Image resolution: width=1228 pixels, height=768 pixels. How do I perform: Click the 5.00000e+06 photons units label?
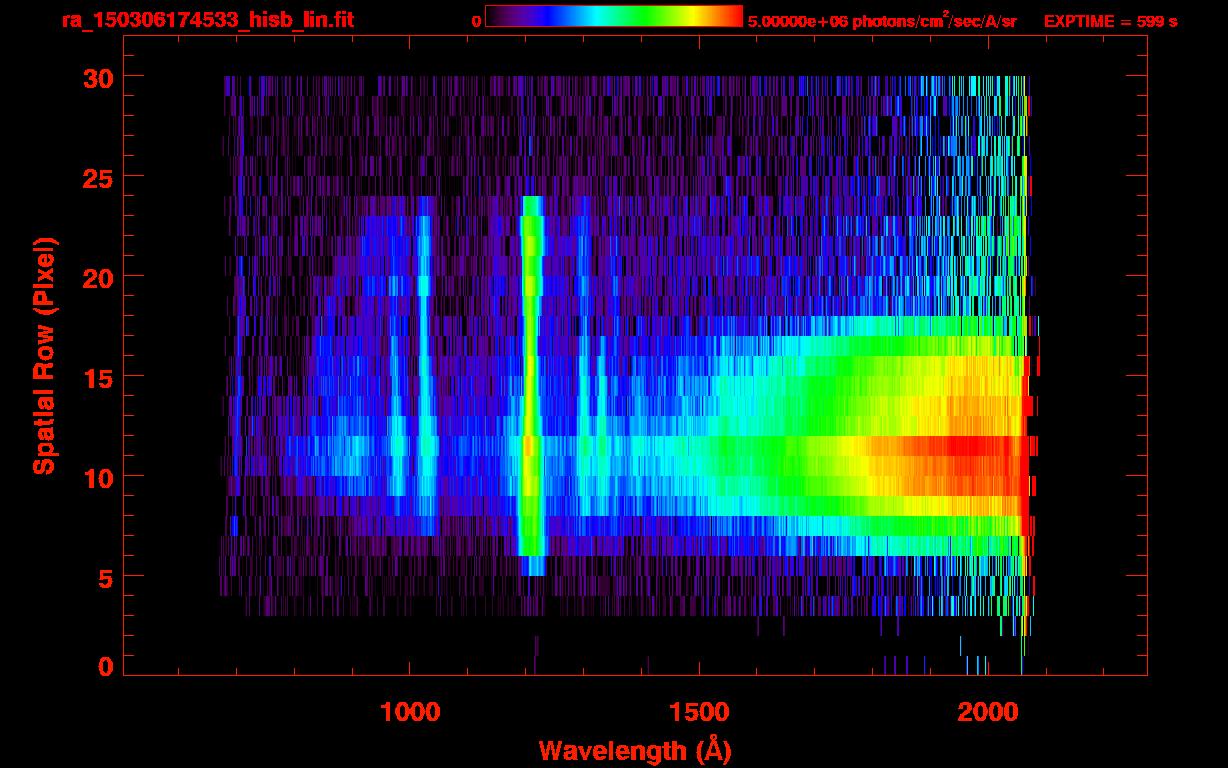pyautogui.click(x=882, y=20)
